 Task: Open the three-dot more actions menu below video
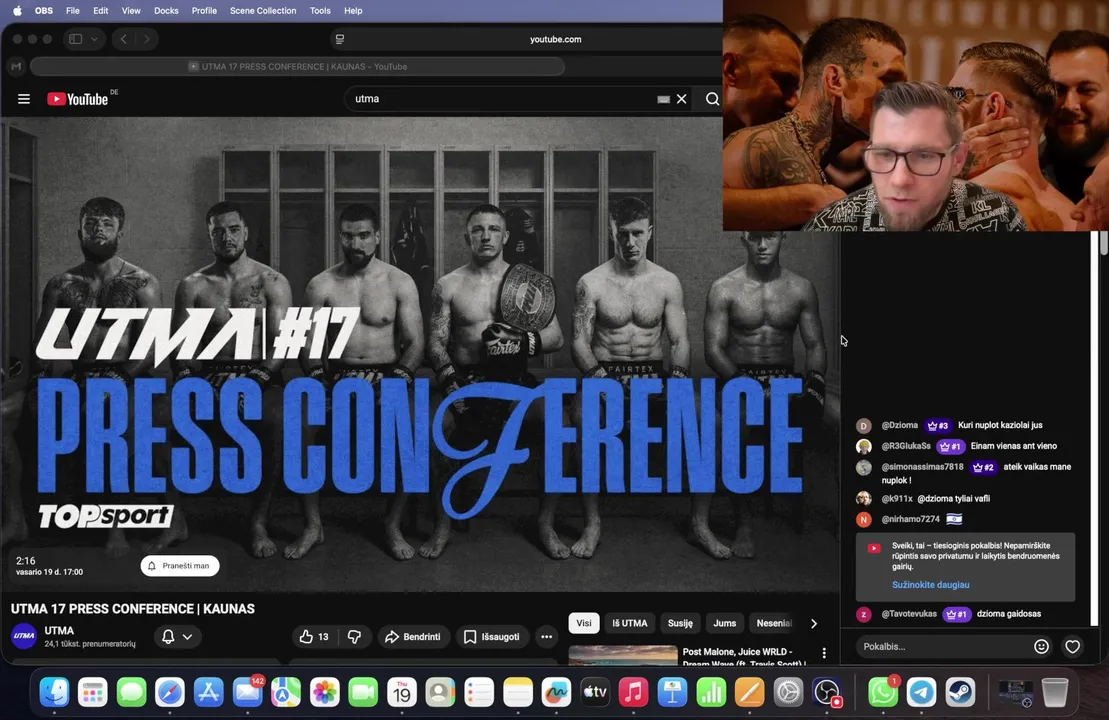(x=546, y=637)
